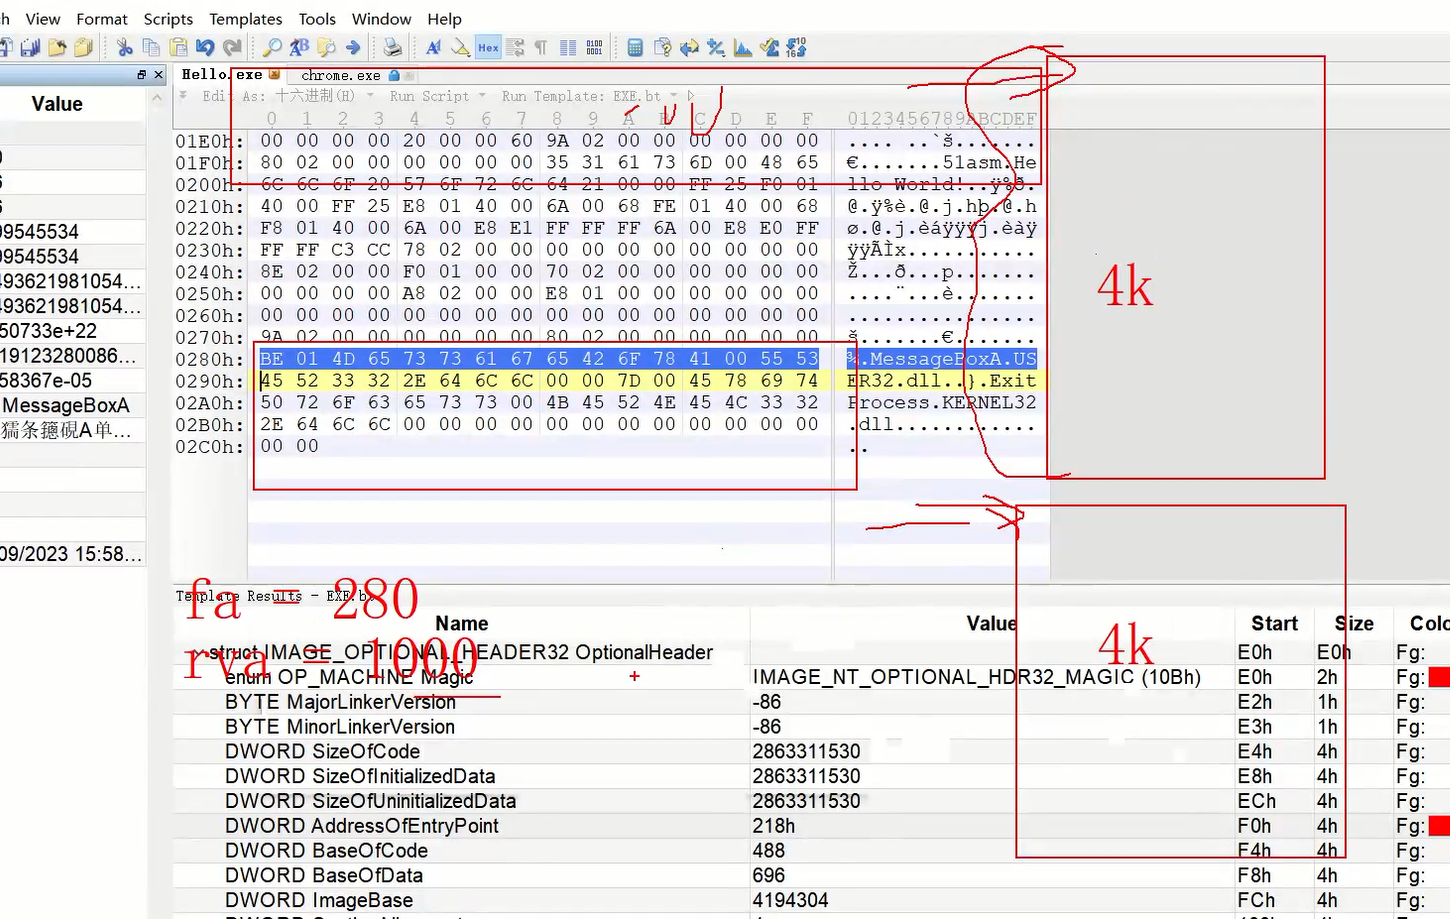
Task: Open the Histogram chart icon
Action: coord(743,47)
